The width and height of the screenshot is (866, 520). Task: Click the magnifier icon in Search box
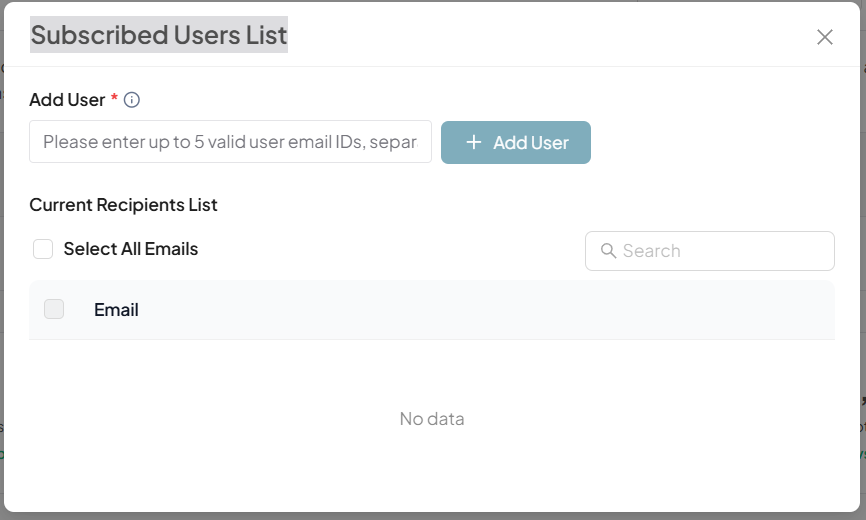coord(608,251)
